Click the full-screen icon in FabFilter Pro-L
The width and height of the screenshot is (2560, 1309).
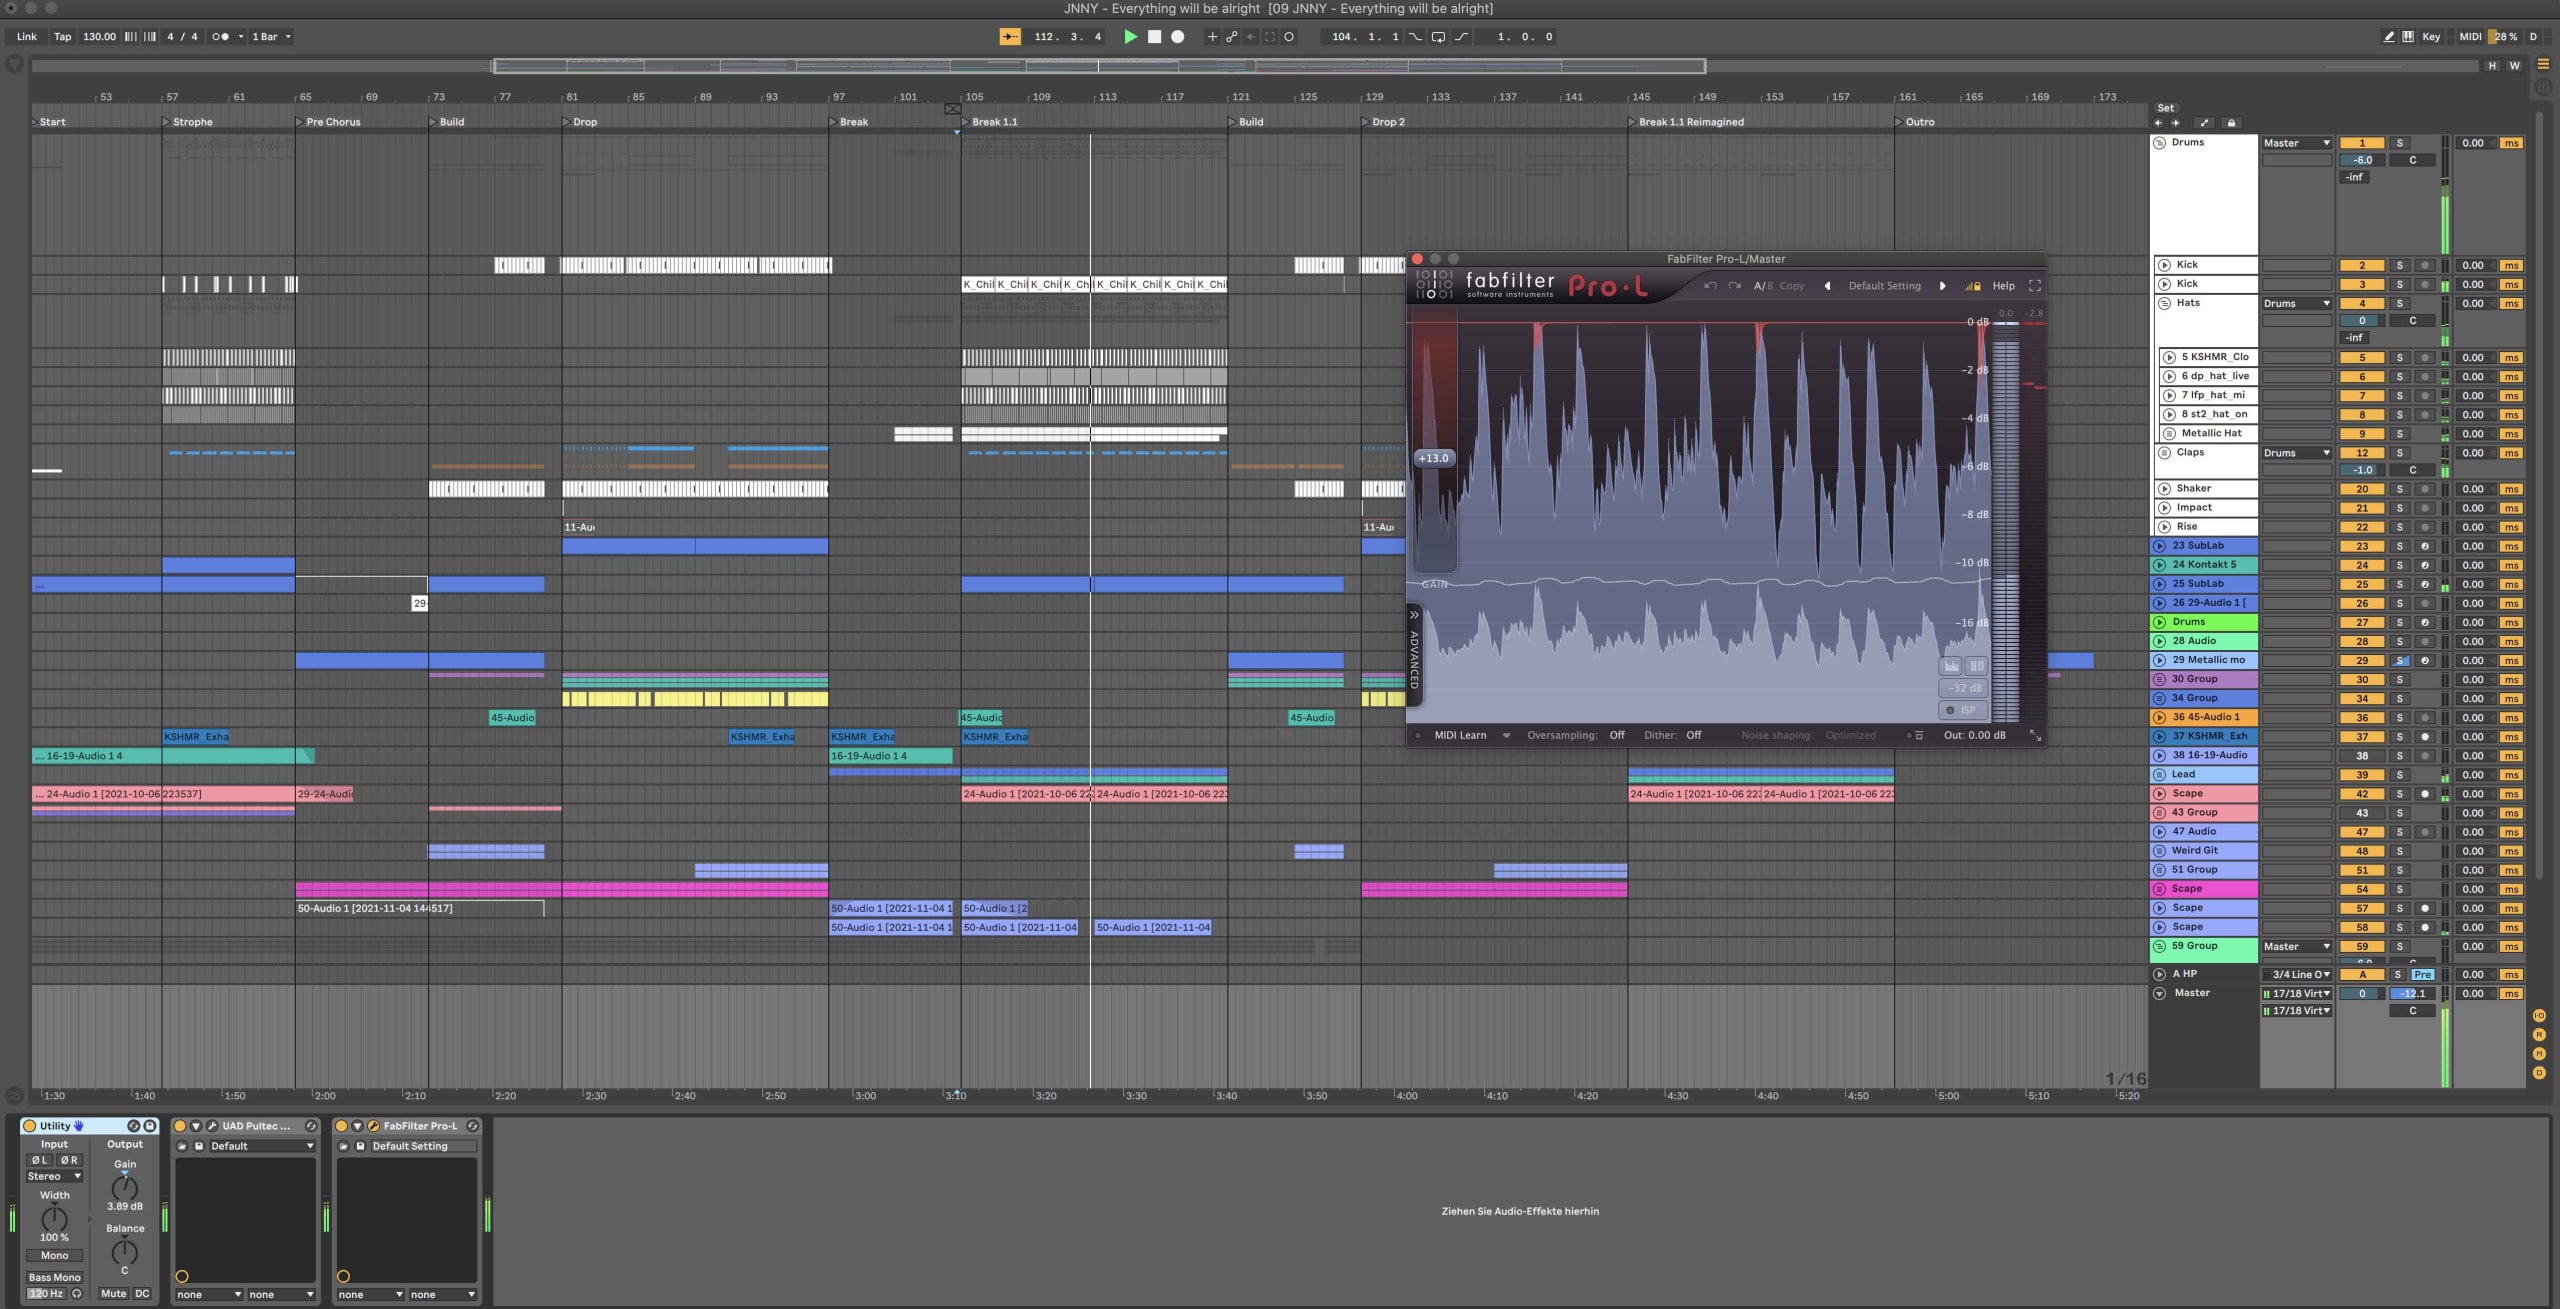(2036, 285)
